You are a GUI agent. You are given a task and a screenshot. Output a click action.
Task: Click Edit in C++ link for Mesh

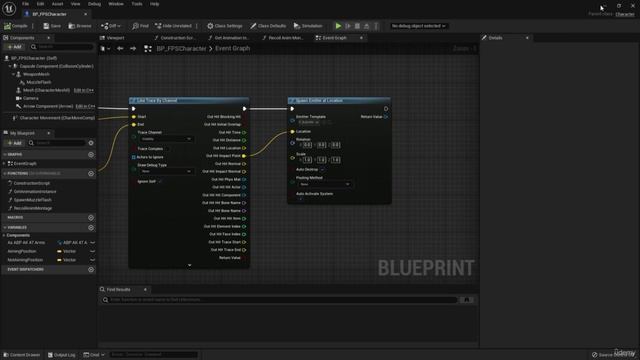pyautogui.click(x=84, y=90)
